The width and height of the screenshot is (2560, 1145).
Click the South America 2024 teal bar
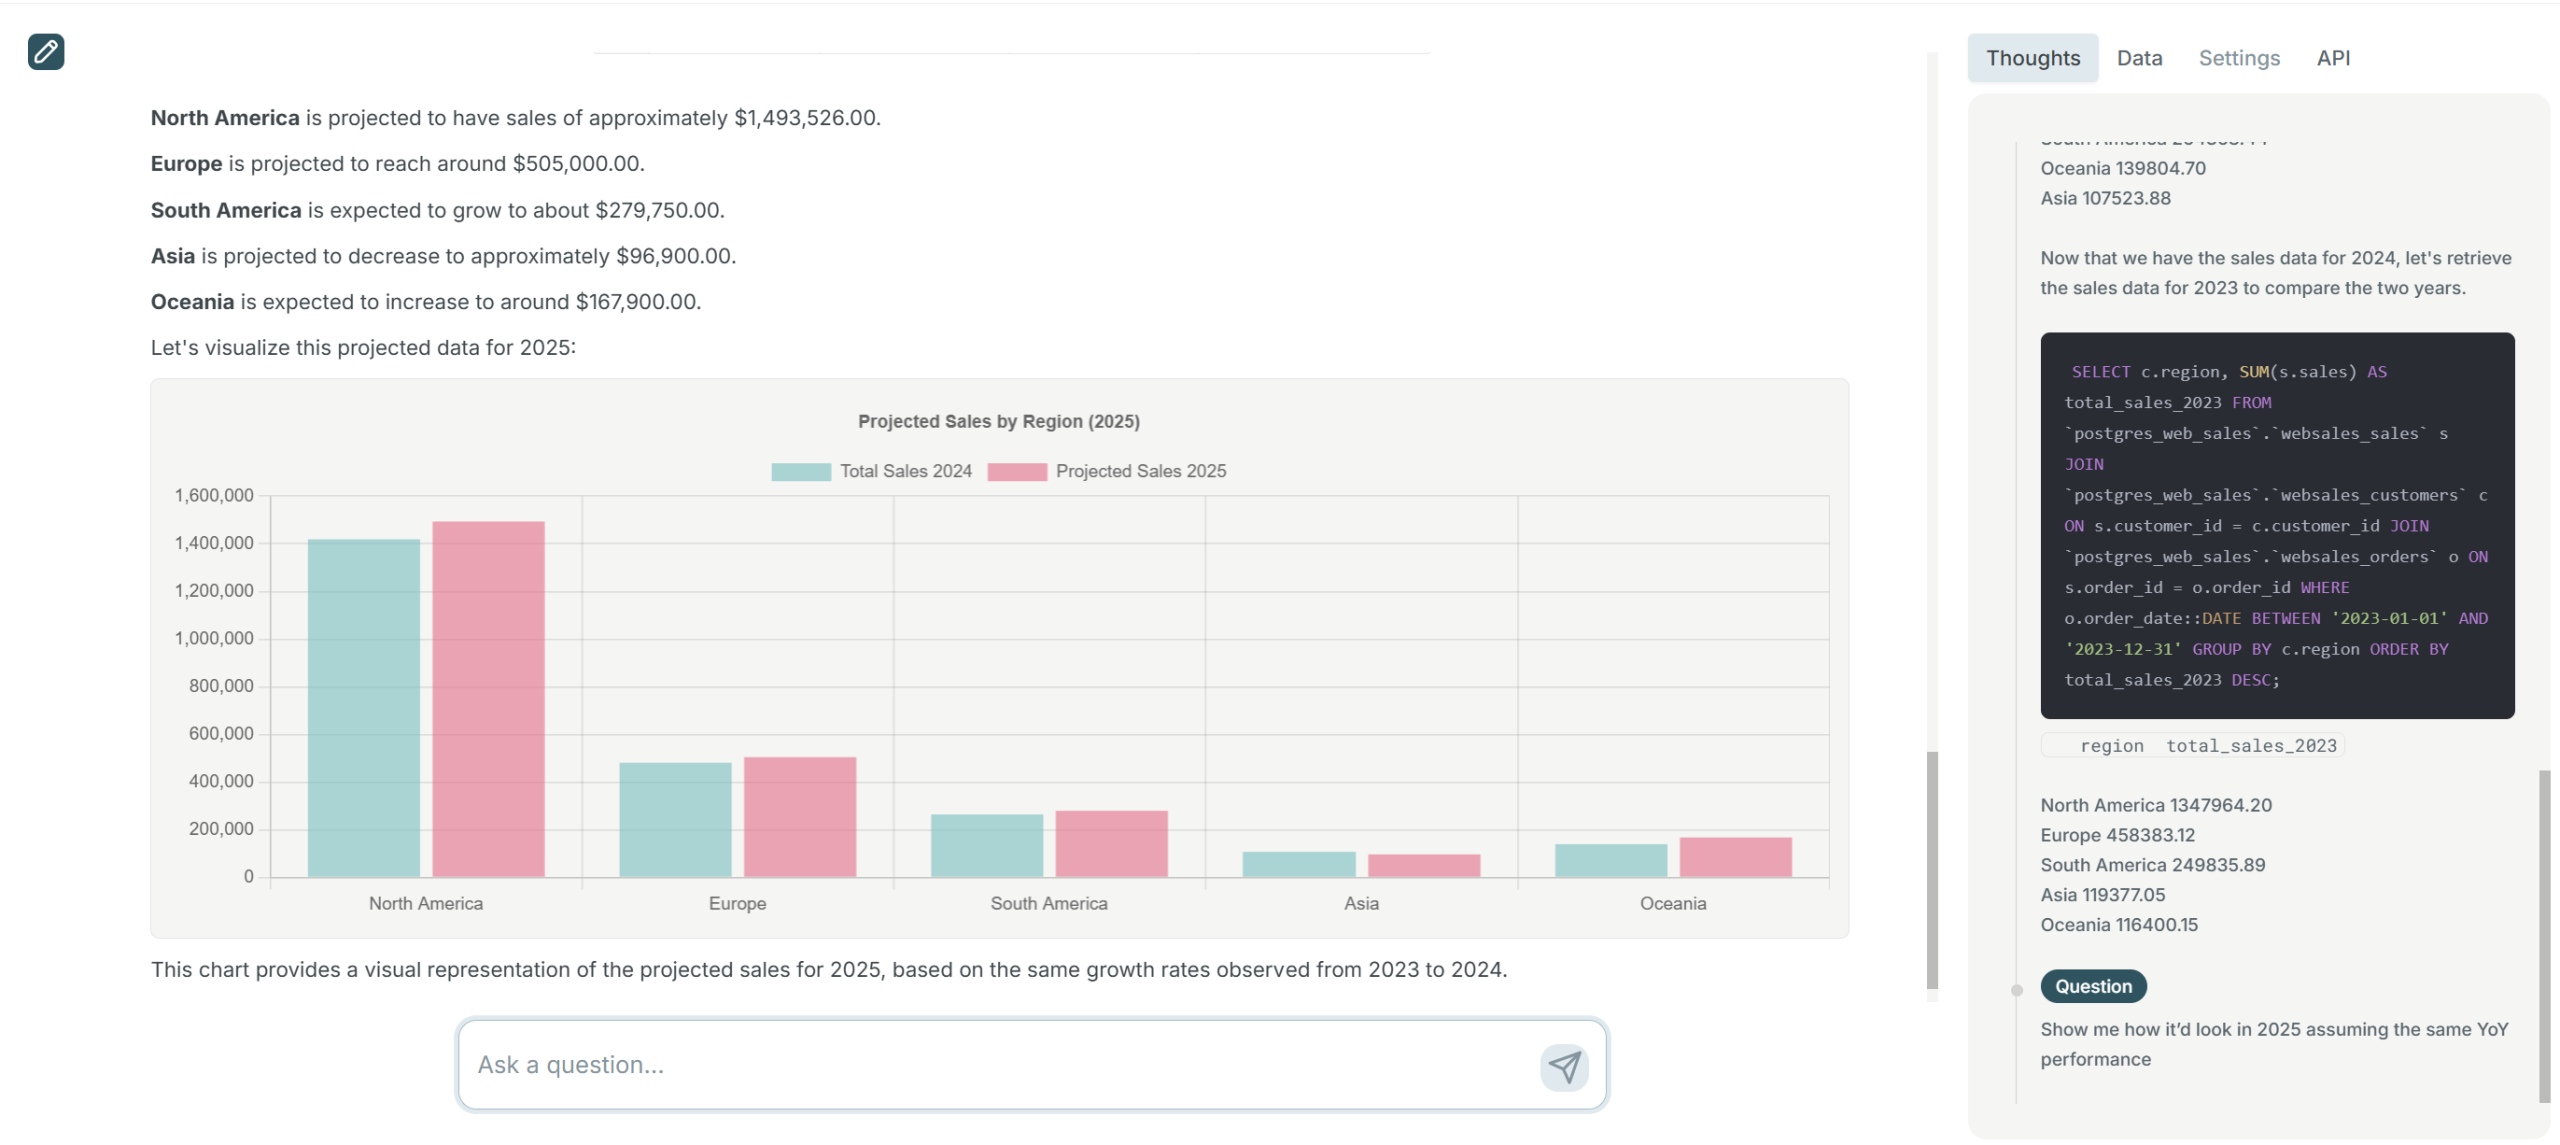pos(986,845)
